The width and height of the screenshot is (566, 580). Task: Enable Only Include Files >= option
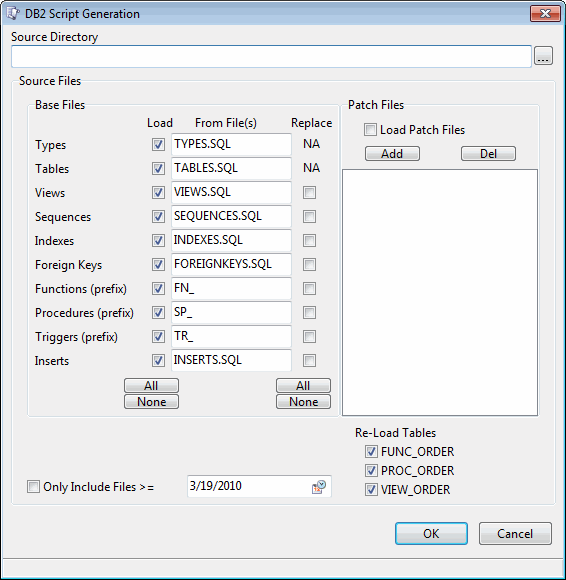tap(33, 487)
